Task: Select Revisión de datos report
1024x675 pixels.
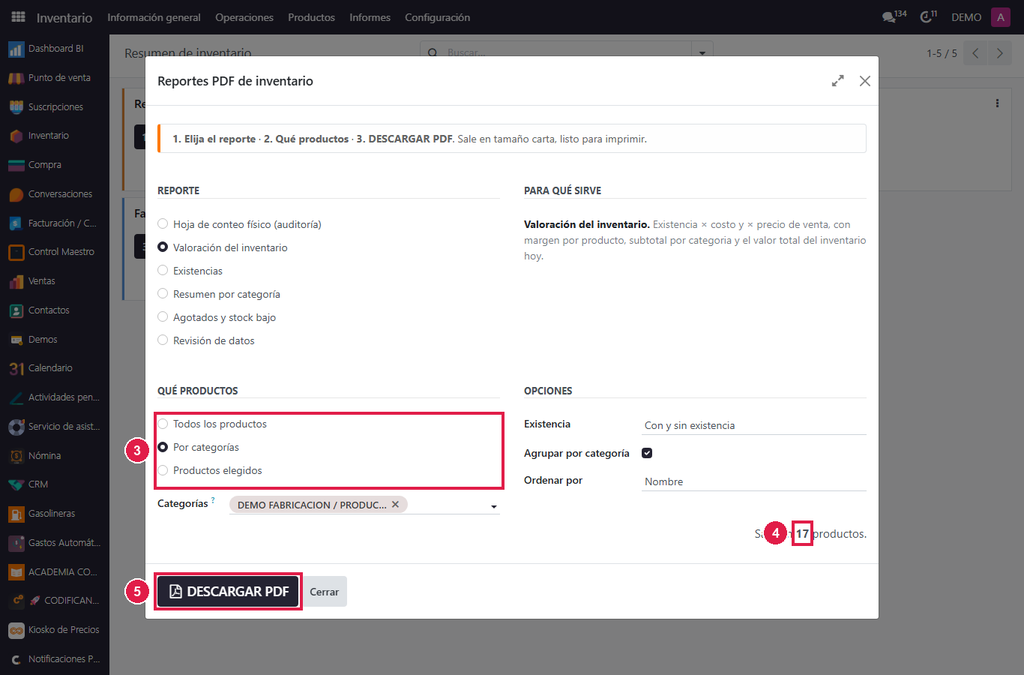Action: click(163, 340)
